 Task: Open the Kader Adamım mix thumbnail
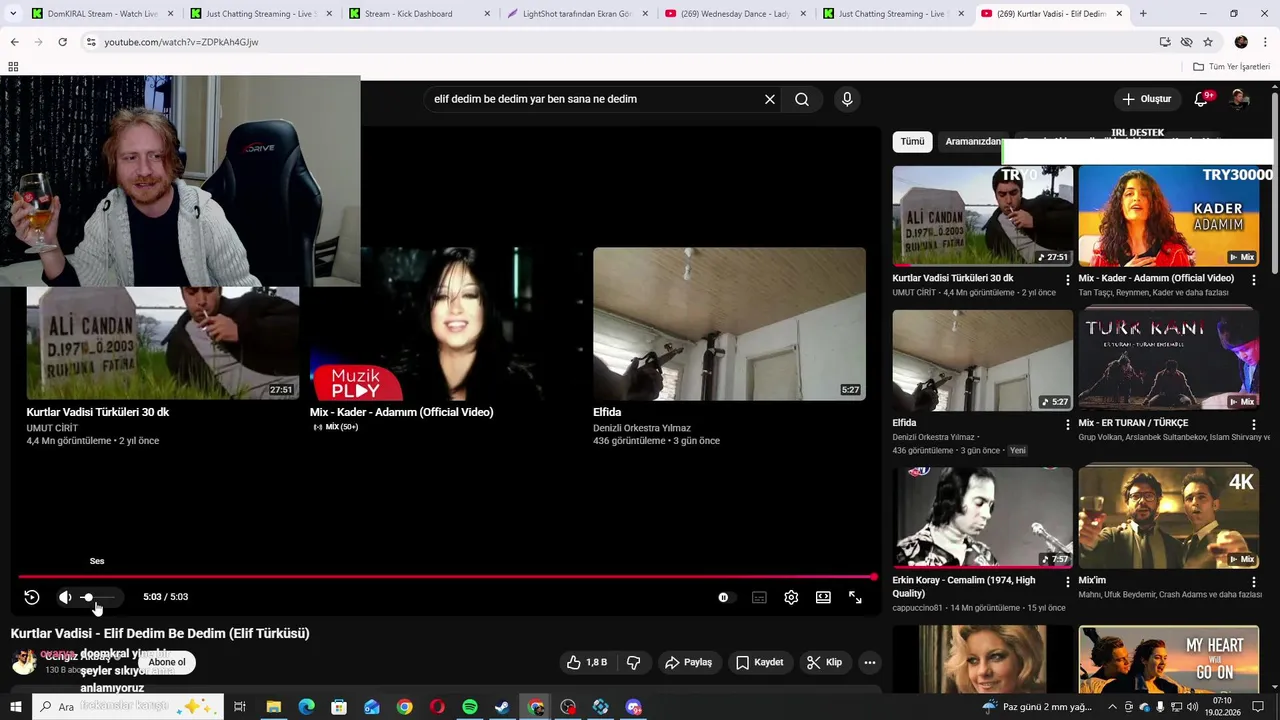click(x=1168, y=216)
